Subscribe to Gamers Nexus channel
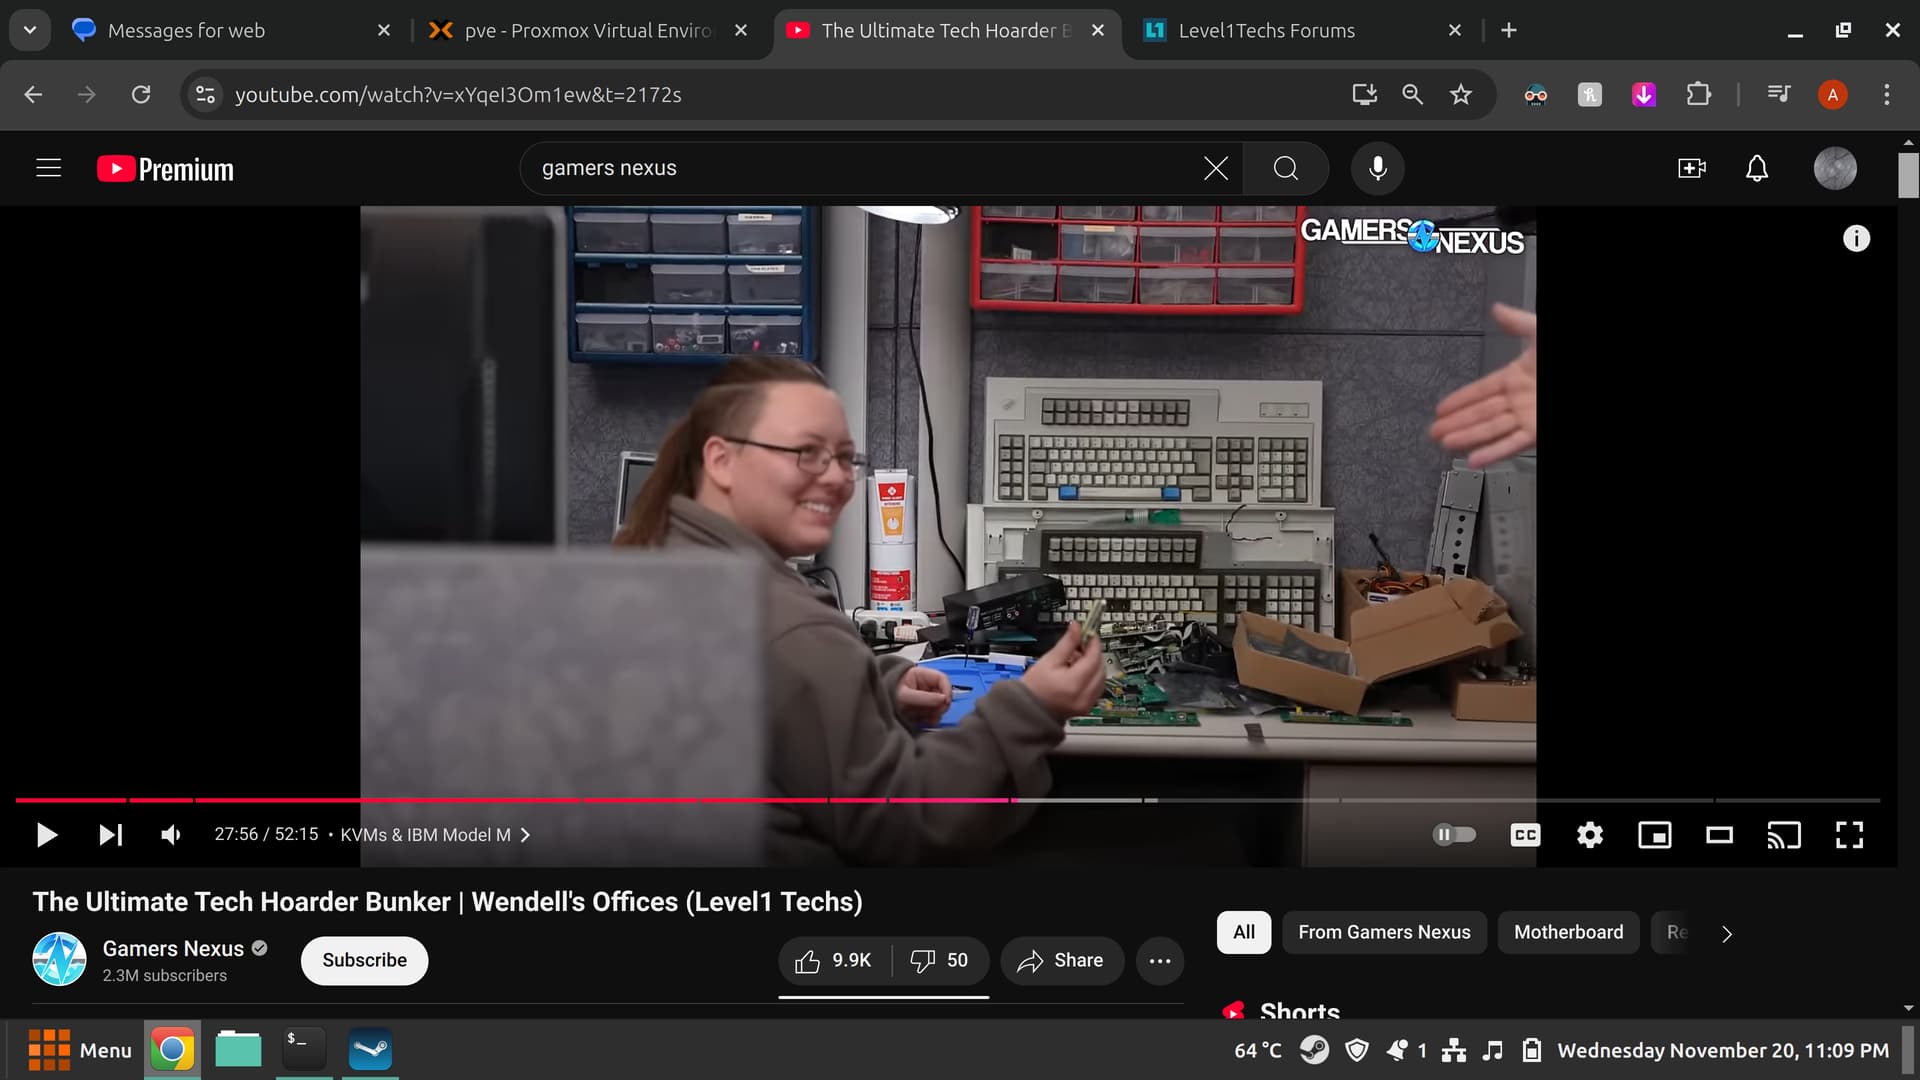The height and width of the screenshot is (1080, 1920). 364,961
